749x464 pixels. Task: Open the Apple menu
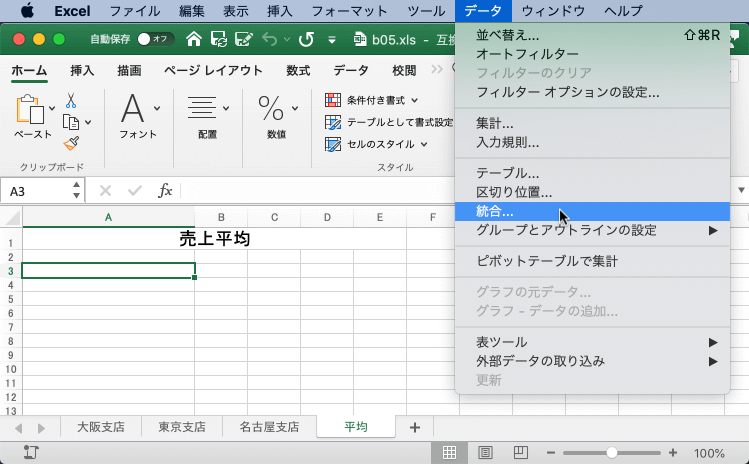(x=27, y=11)
